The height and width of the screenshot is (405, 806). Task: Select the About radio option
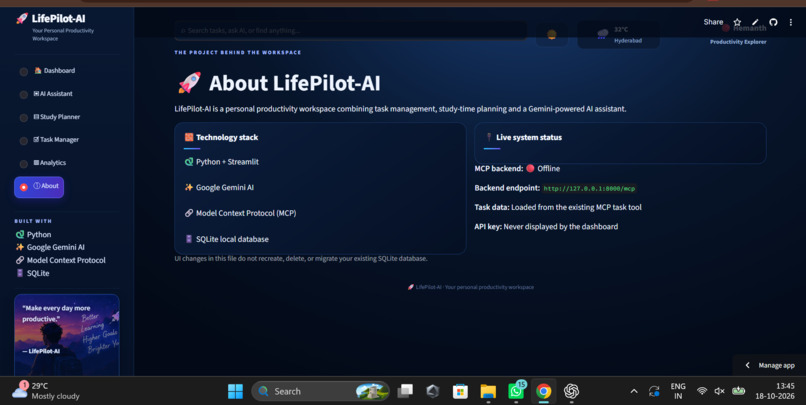pyautogui.click(x=24, y=187)
